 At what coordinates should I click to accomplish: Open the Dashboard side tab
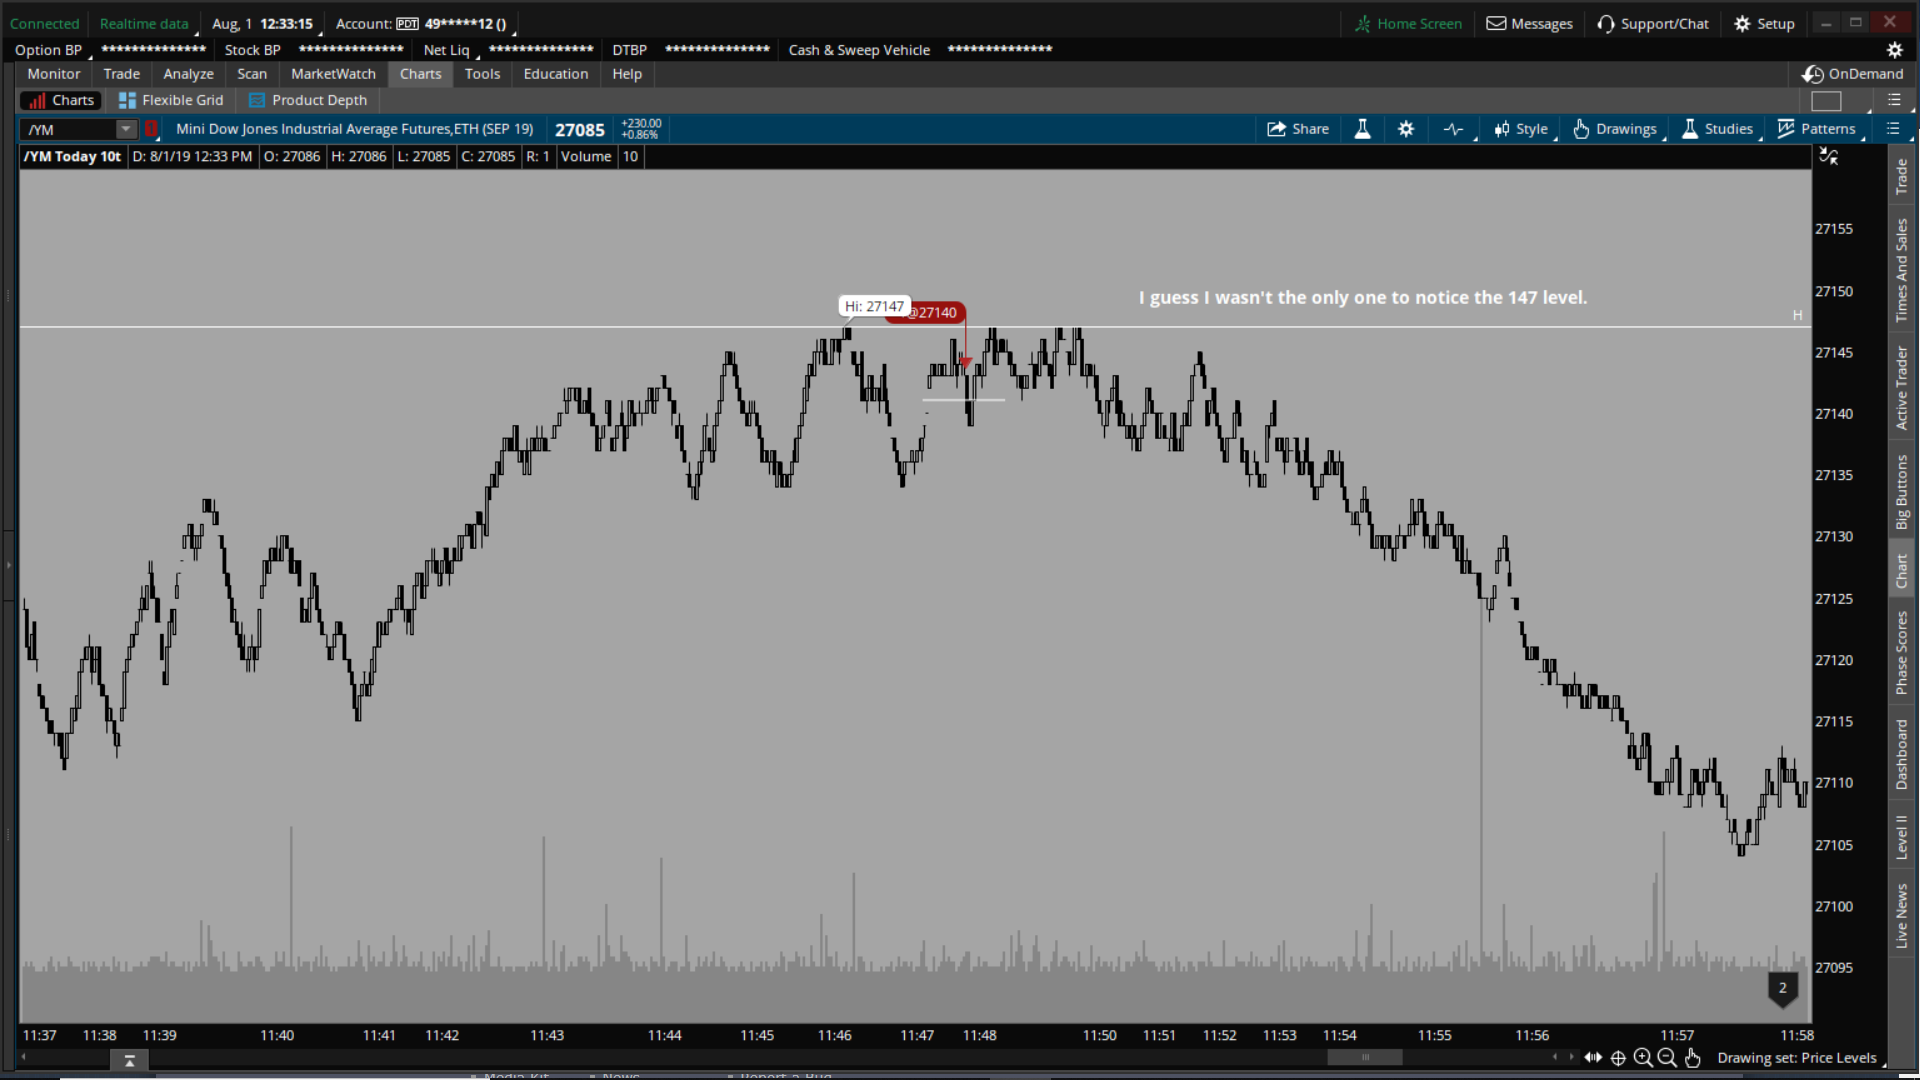click(x=1901, y=755)
